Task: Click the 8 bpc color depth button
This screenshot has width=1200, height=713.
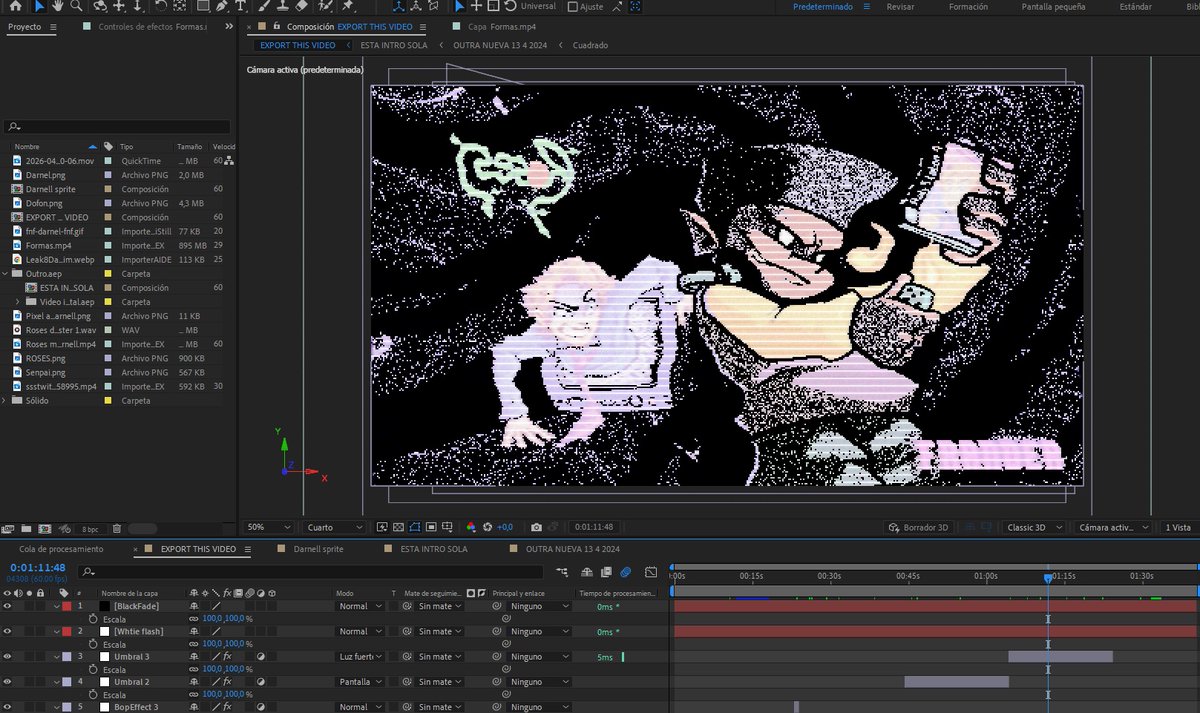Action: click(90, 528)
